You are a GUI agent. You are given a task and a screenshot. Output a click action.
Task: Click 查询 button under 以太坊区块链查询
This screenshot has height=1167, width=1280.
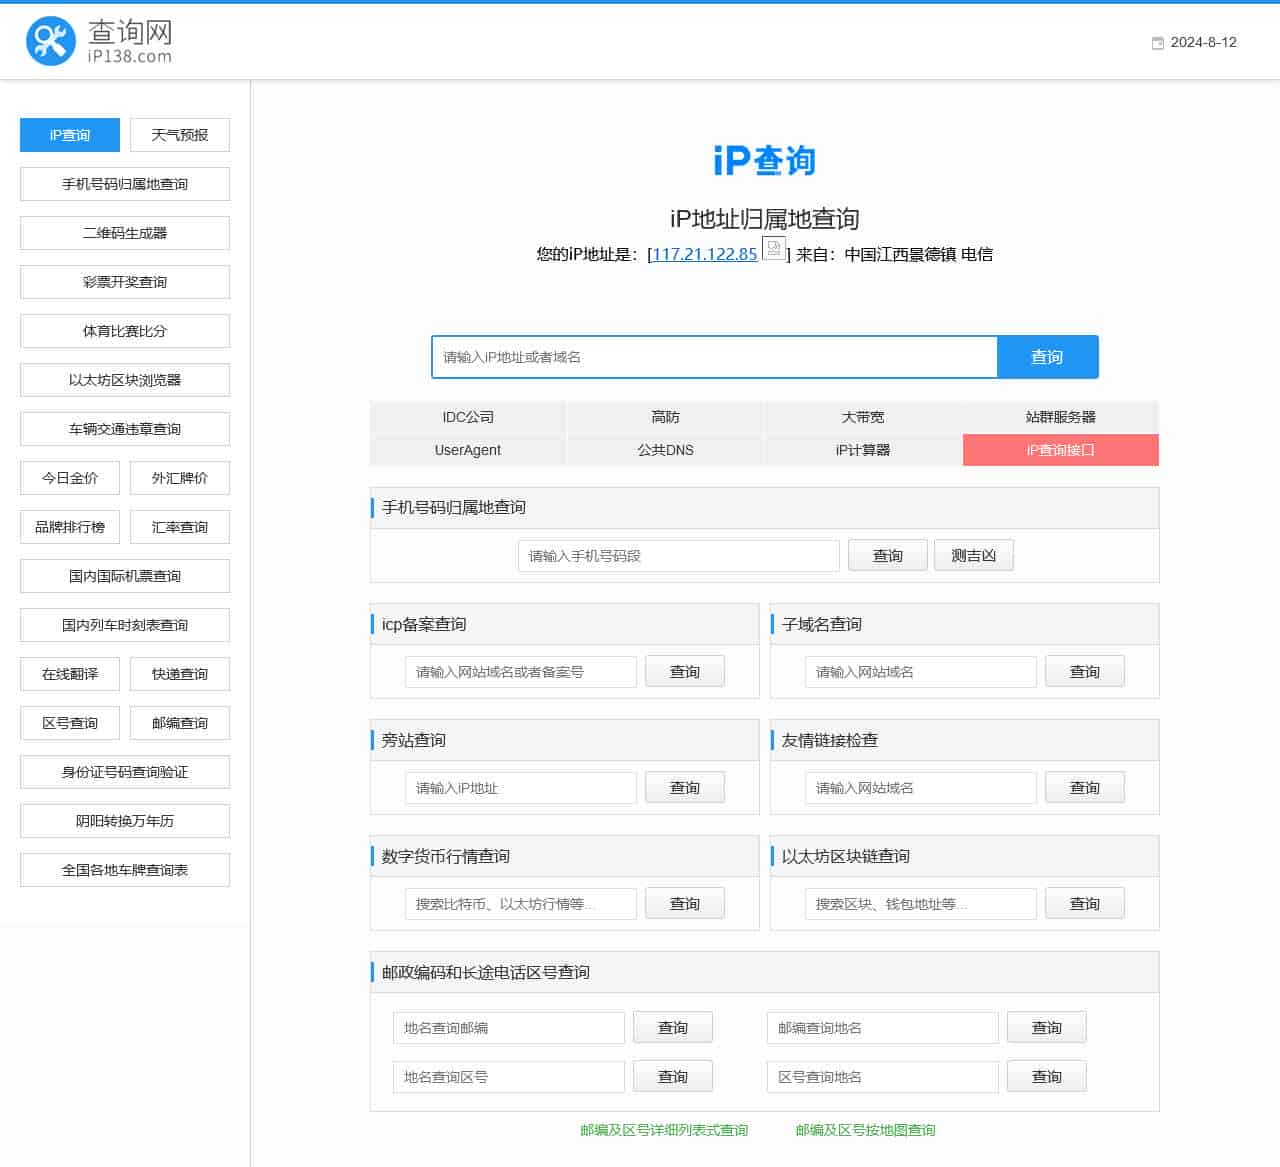[x=1085, y=904]
